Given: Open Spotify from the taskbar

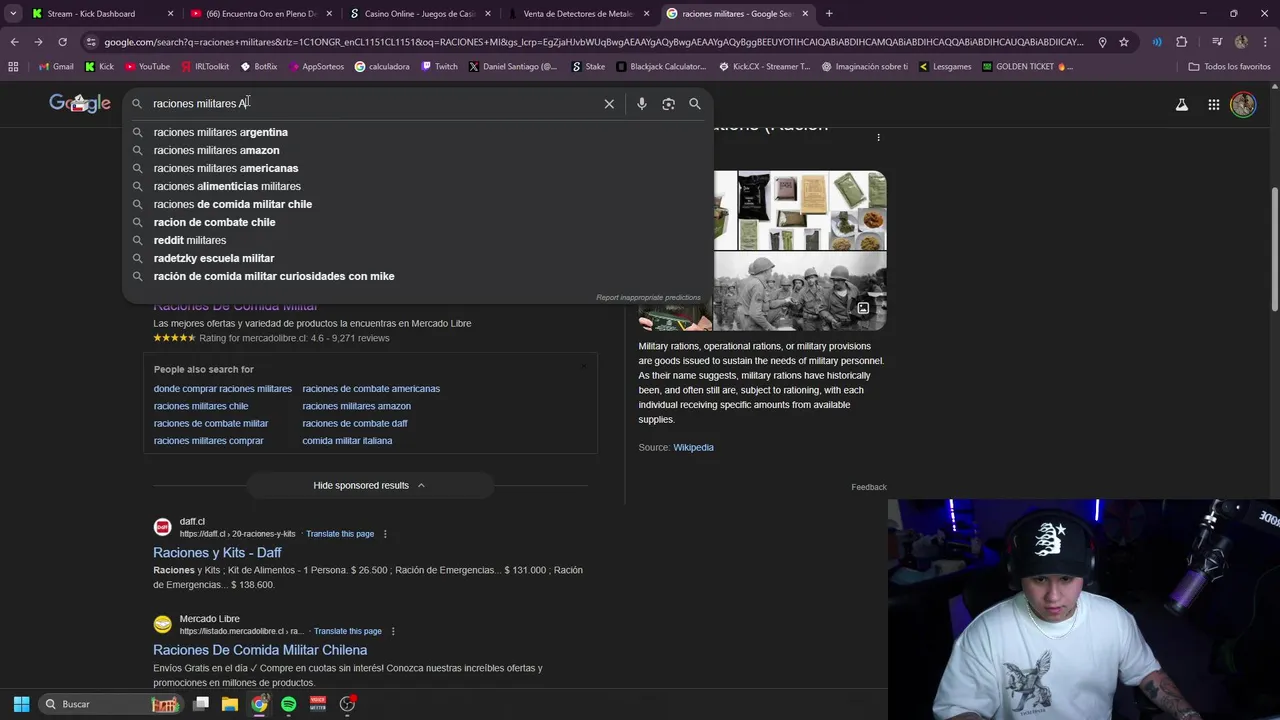Looking at the screenshot, I should tap(288, 704).
